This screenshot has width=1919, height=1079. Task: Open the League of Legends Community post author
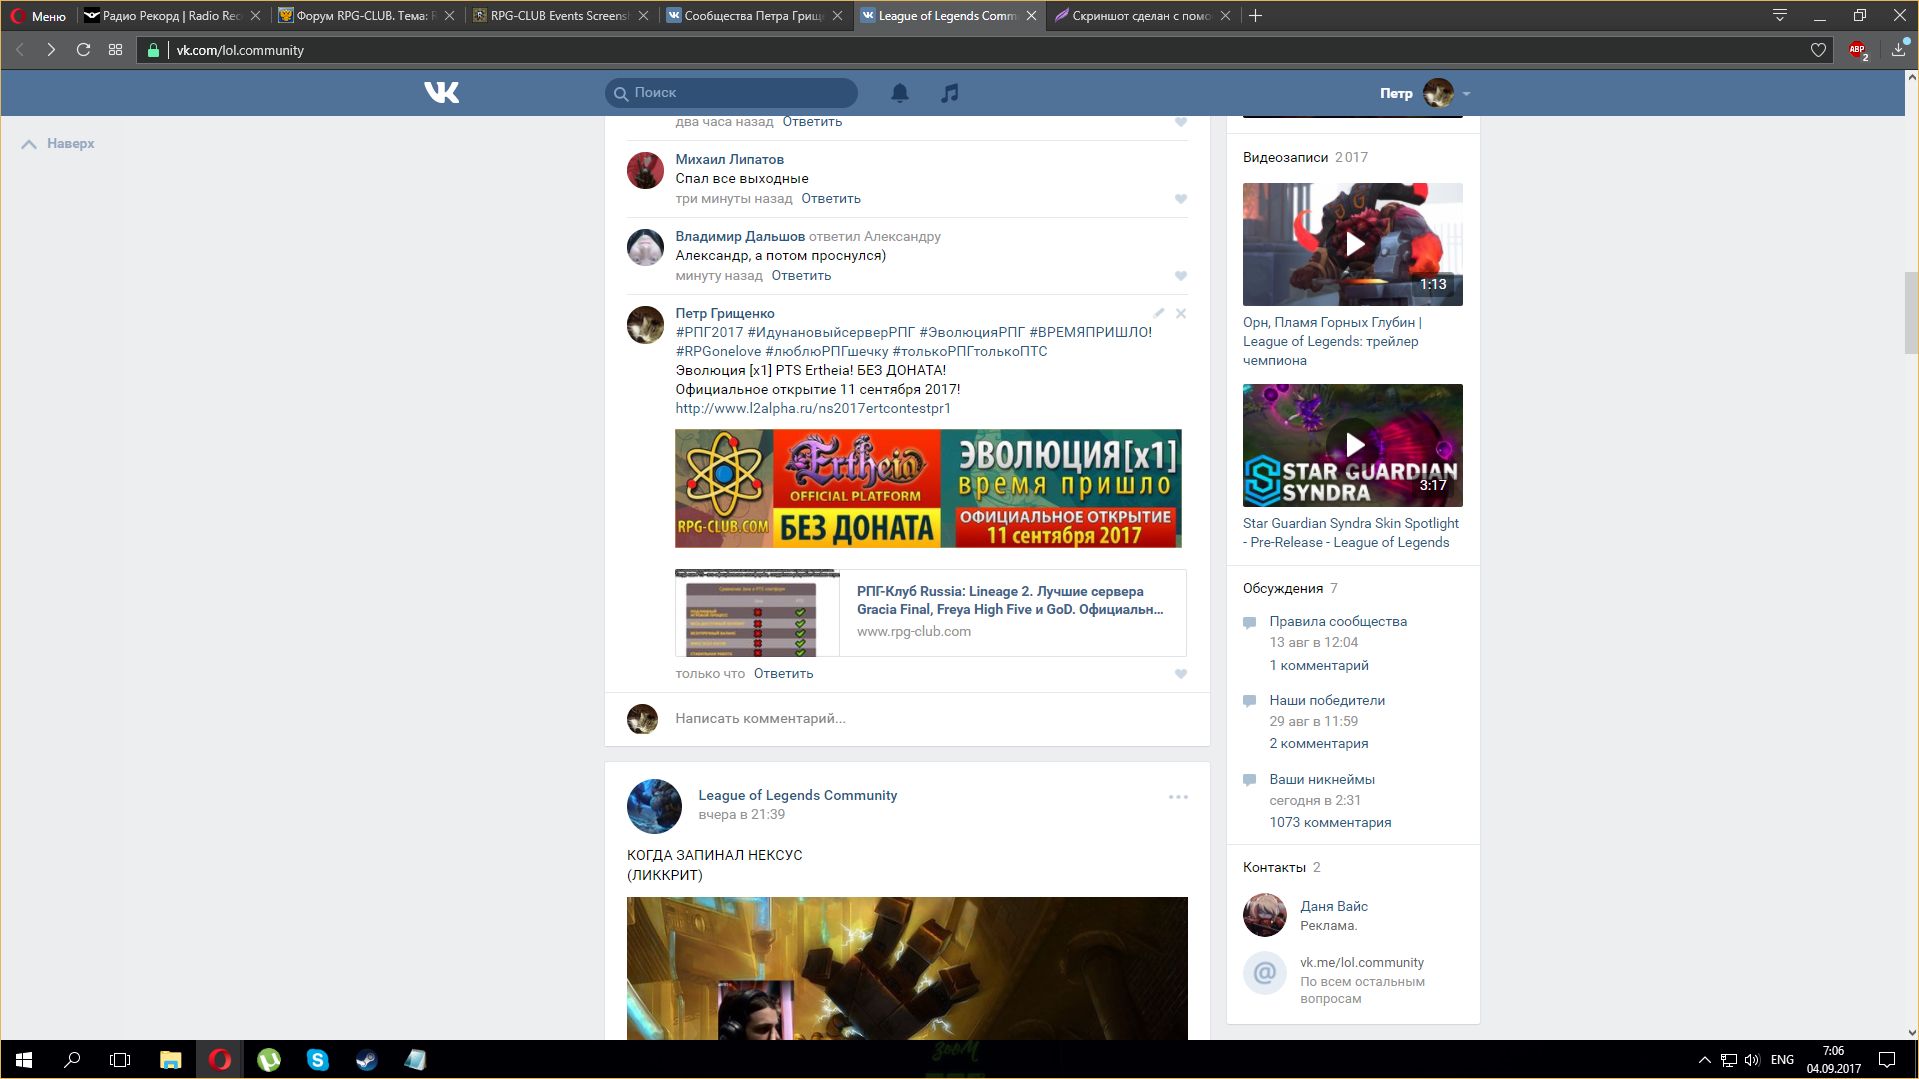pos(797,795)
